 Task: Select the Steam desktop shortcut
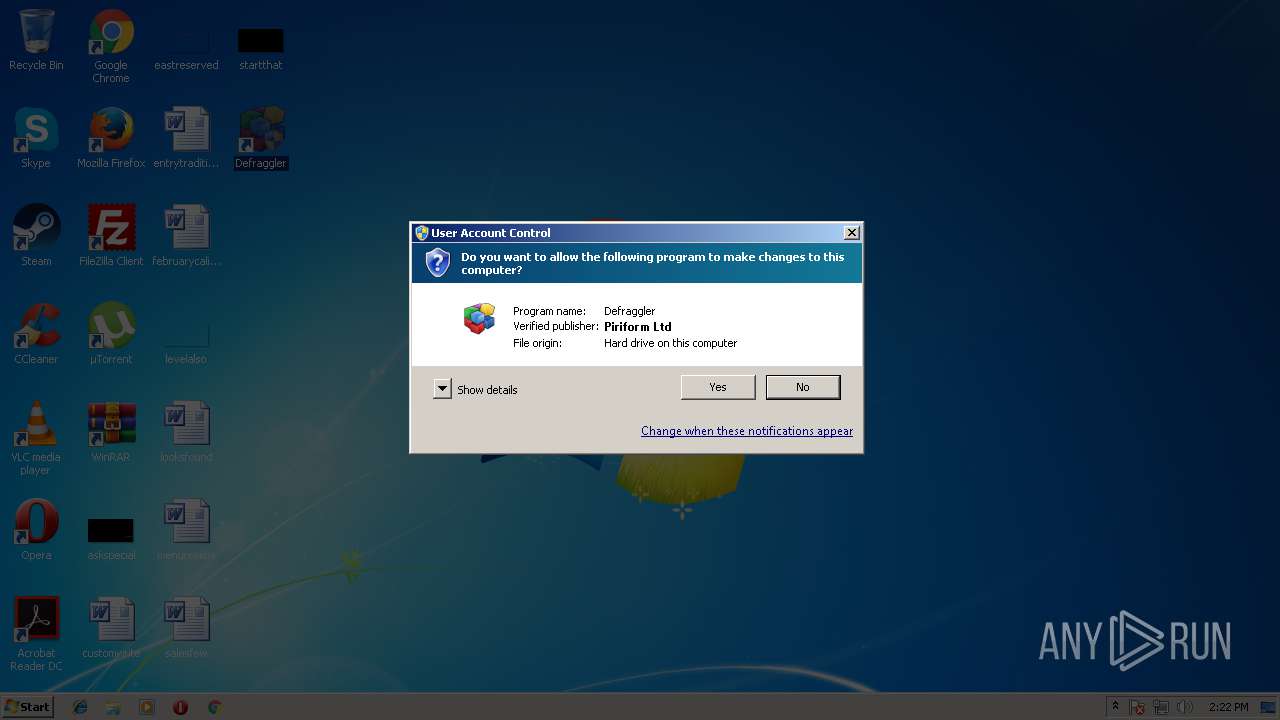click(x=36, y=236)
